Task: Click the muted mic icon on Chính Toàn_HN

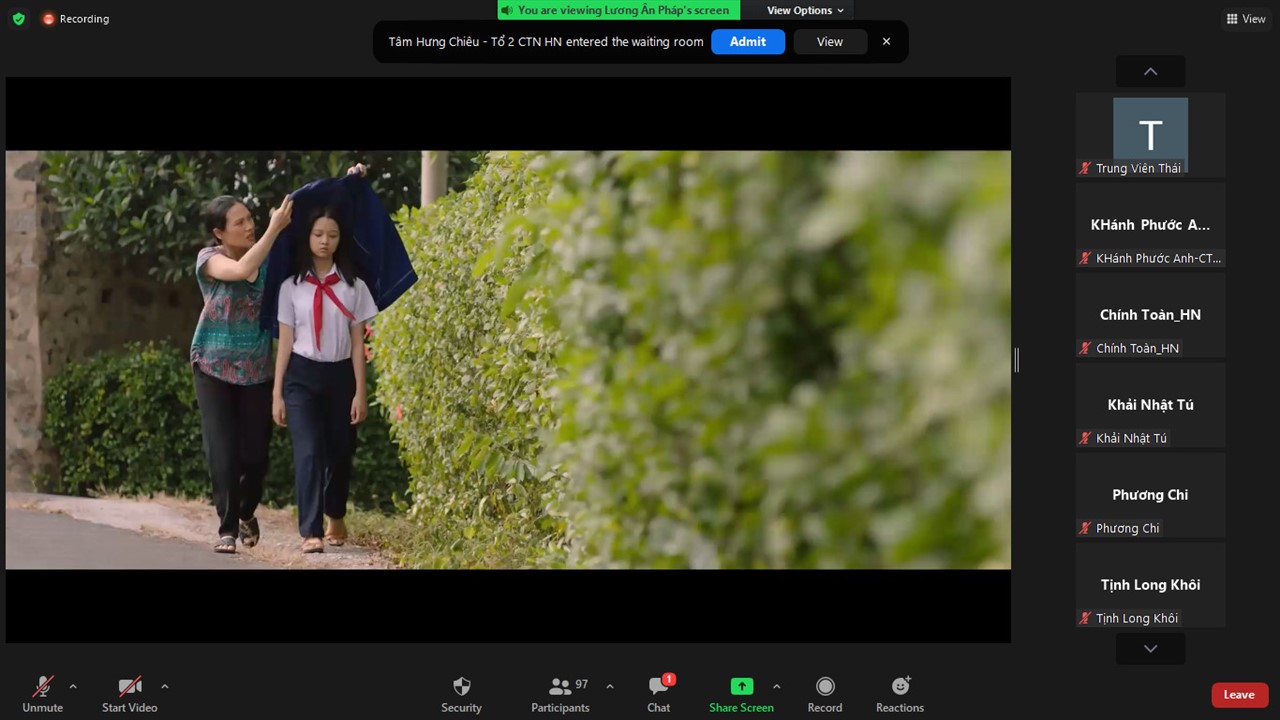Action: pyautogui.click(x=1084, y=348)
